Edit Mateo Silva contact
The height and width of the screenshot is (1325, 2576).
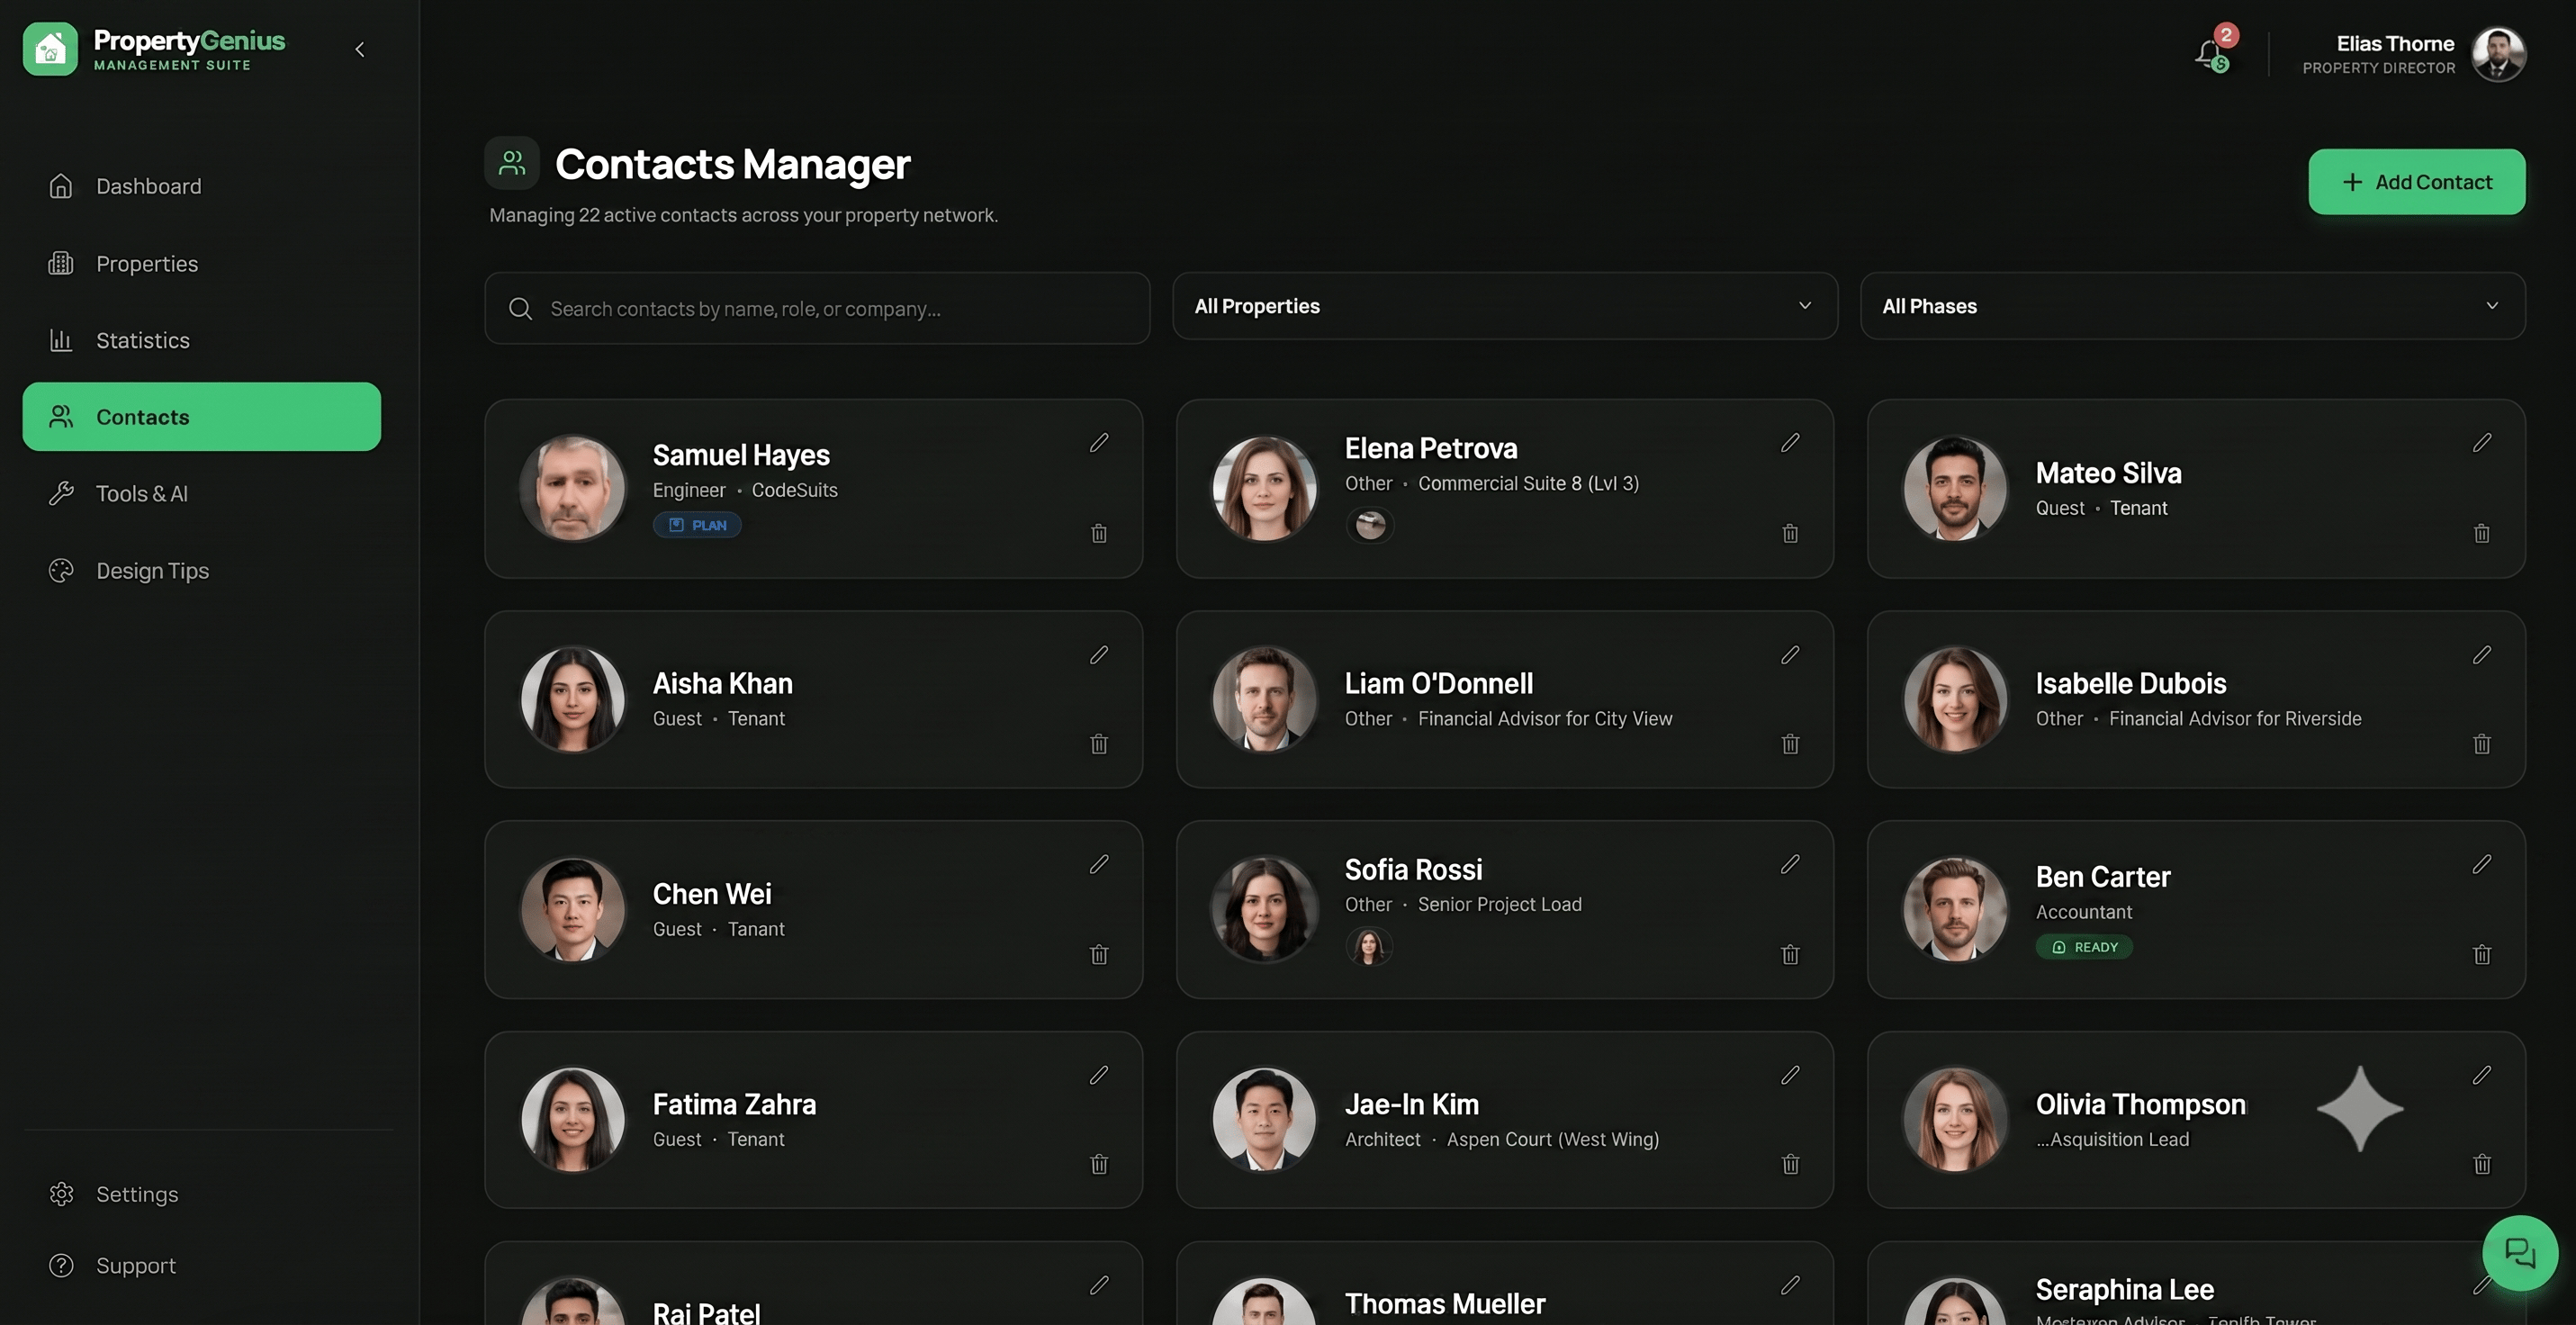[2482, 443]
